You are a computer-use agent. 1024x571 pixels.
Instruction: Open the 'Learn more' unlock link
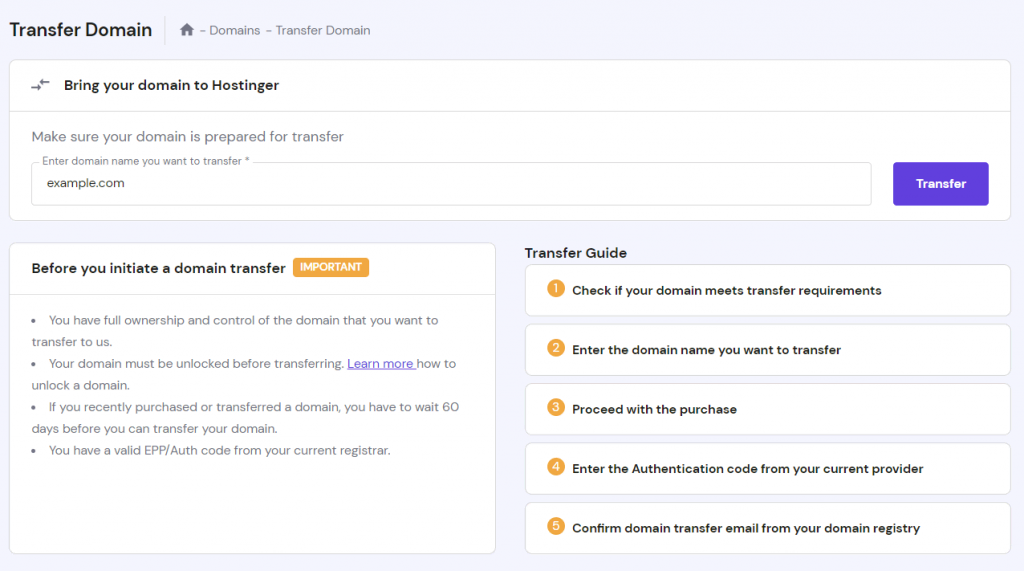380,364
